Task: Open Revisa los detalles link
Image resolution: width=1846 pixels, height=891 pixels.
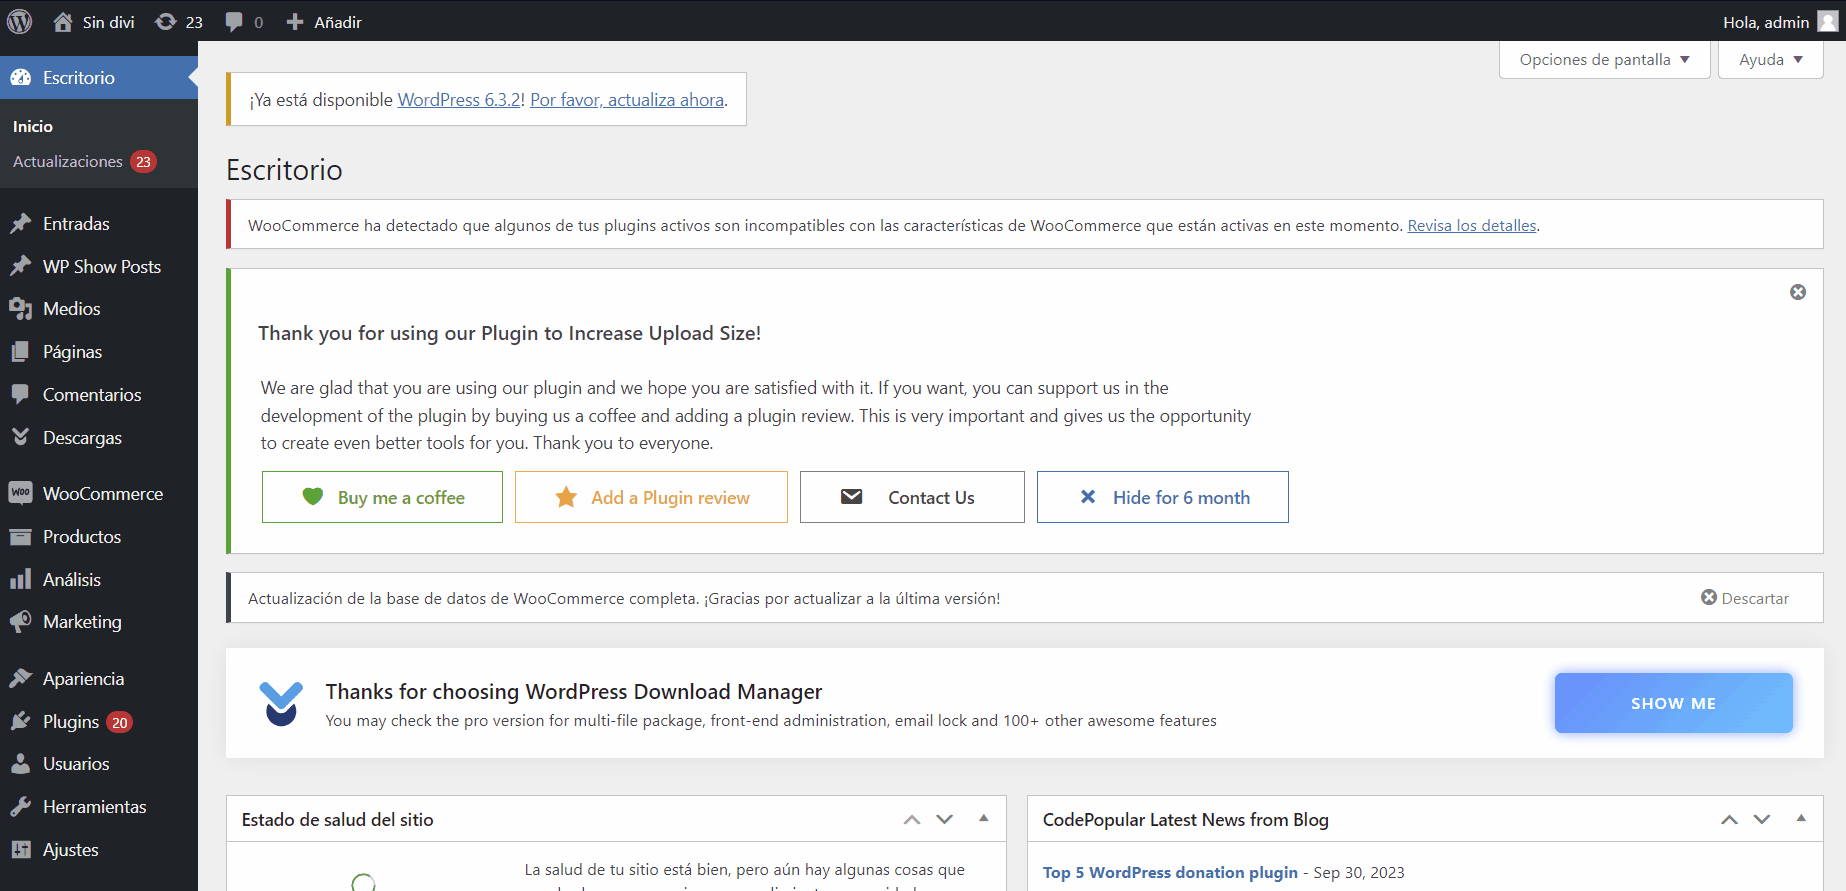Action: click(x=1471, y=226)
